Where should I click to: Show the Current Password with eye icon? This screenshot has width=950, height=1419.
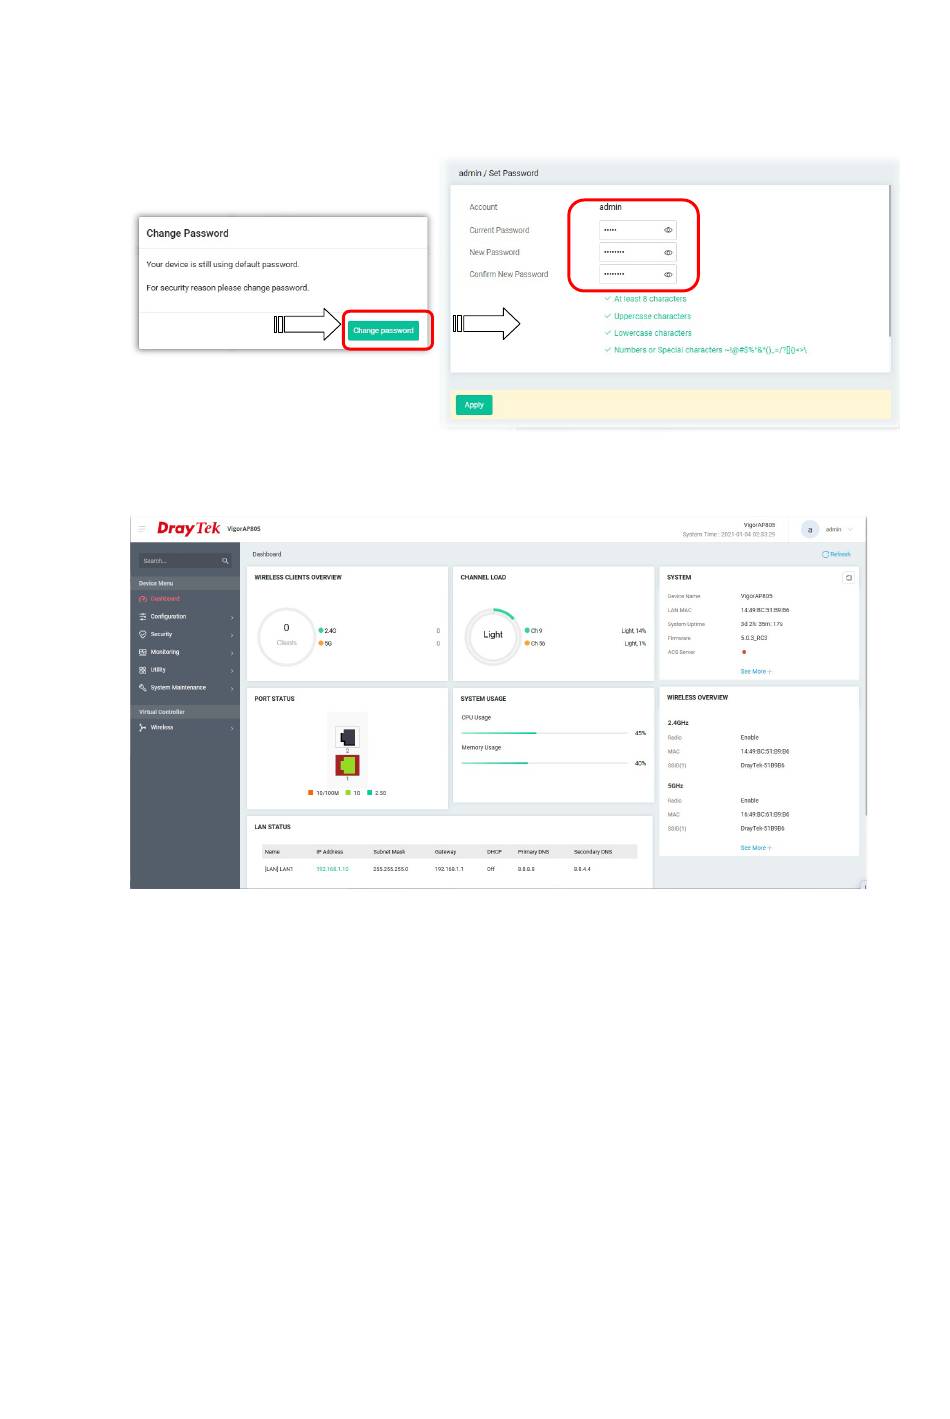pos(668,230)
